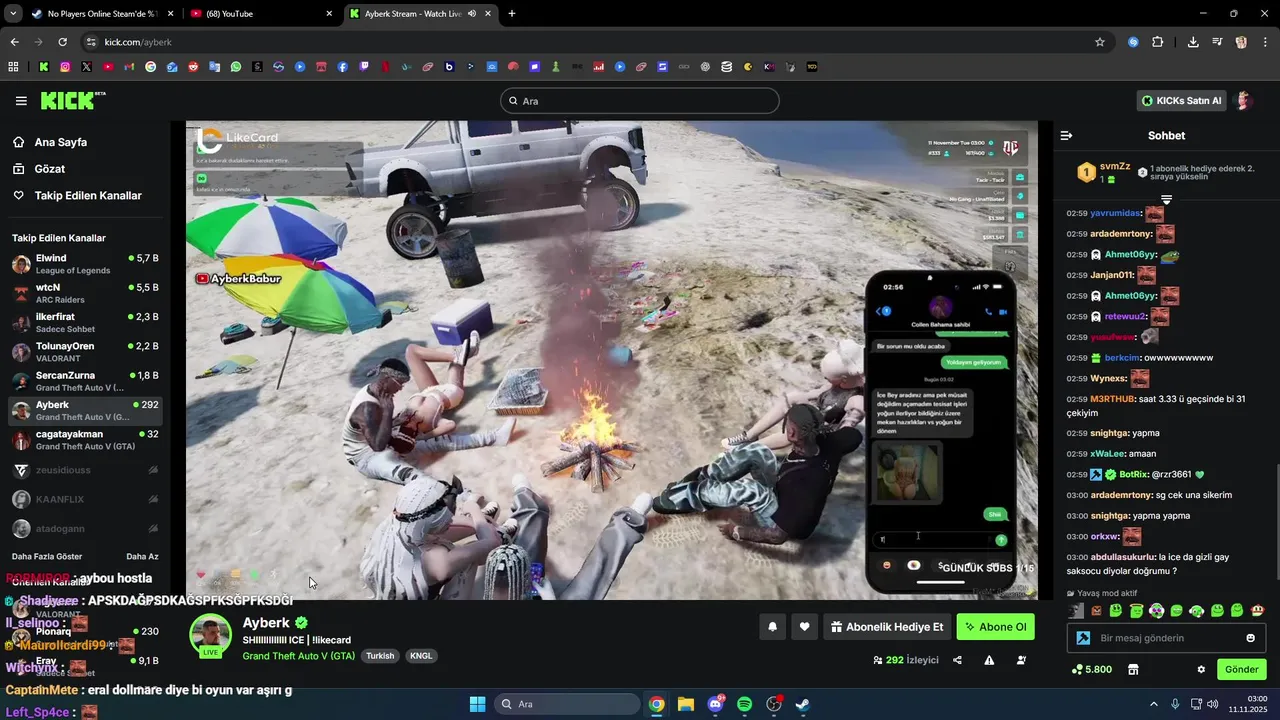This screenshot has height=720, width=1280.
Task: Open ilkerfirat channel in followed list
Action: click(85, 322)
